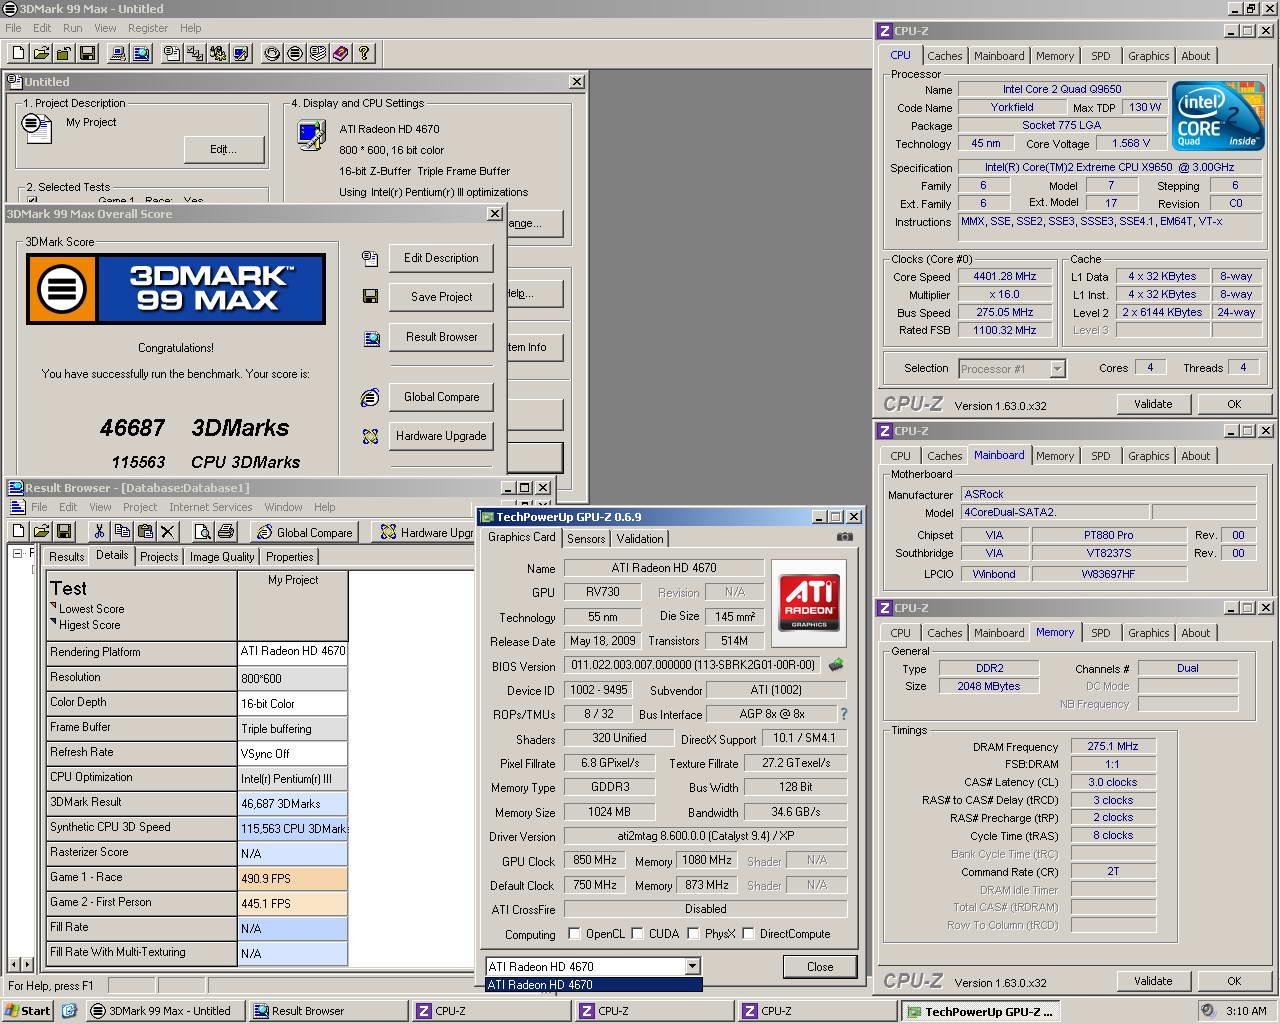
Task: Switch to the Sensors tab in GPU-Z
Action: pos(586,538)
